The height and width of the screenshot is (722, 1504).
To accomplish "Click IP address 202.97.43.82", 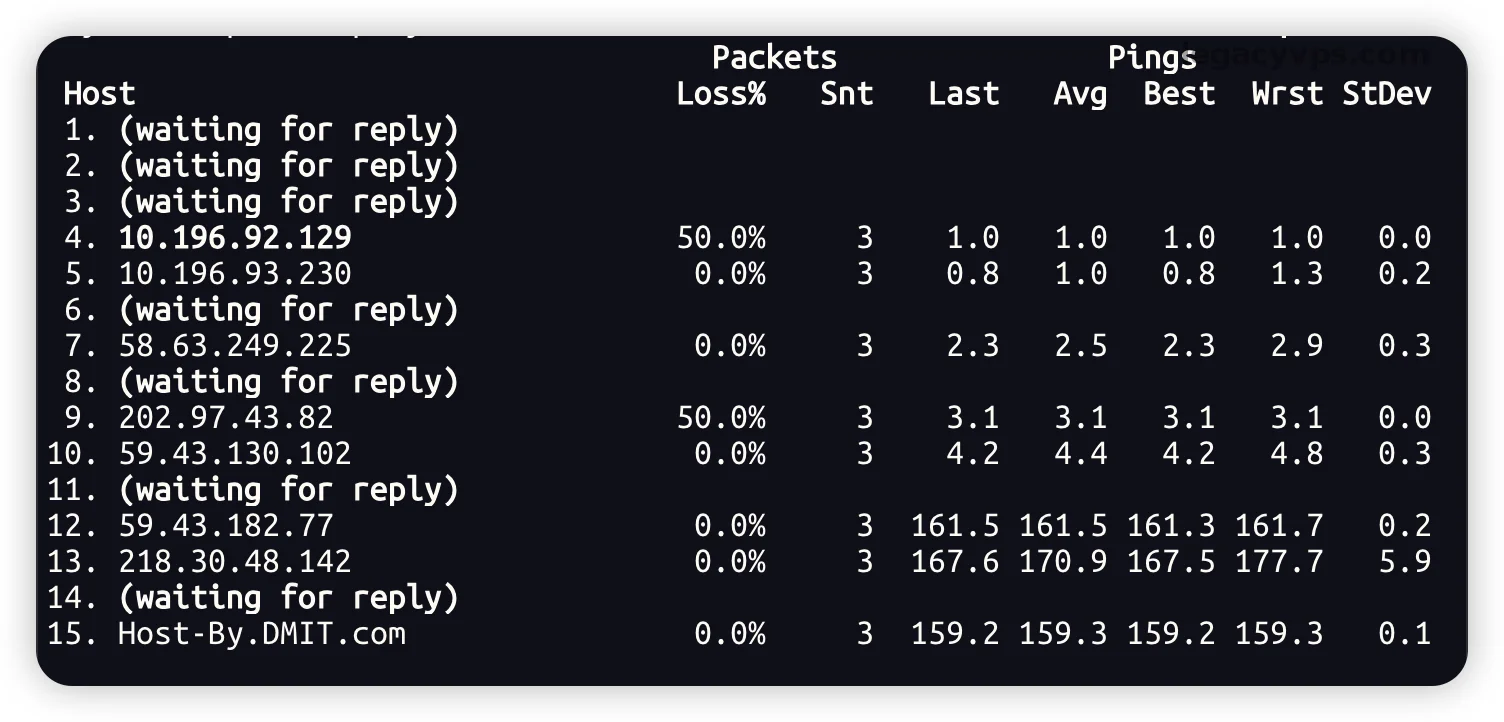I will pyautogui.click(x=226, y=417).
